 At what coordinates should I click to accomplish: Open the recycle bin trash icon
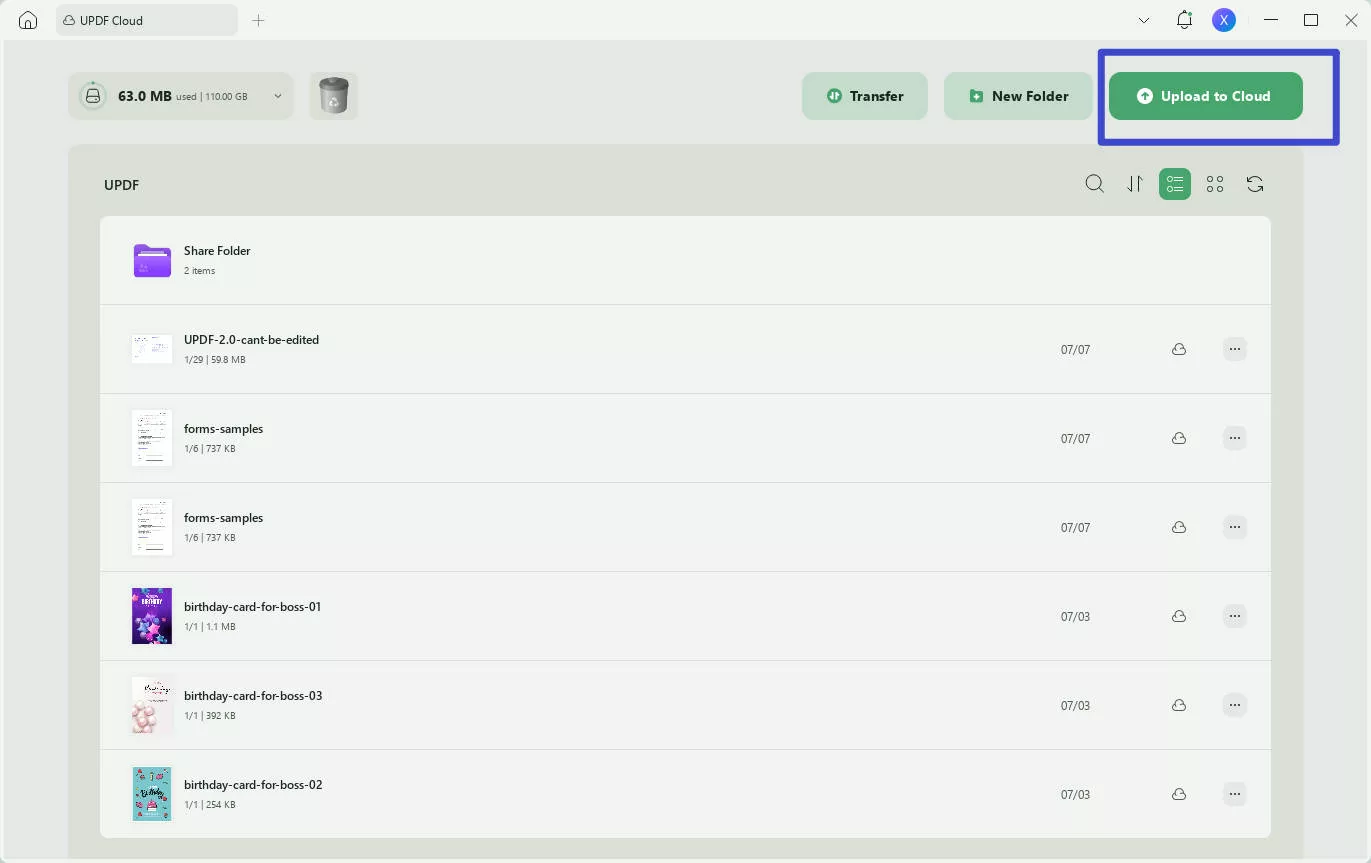(x=333, y=96)
